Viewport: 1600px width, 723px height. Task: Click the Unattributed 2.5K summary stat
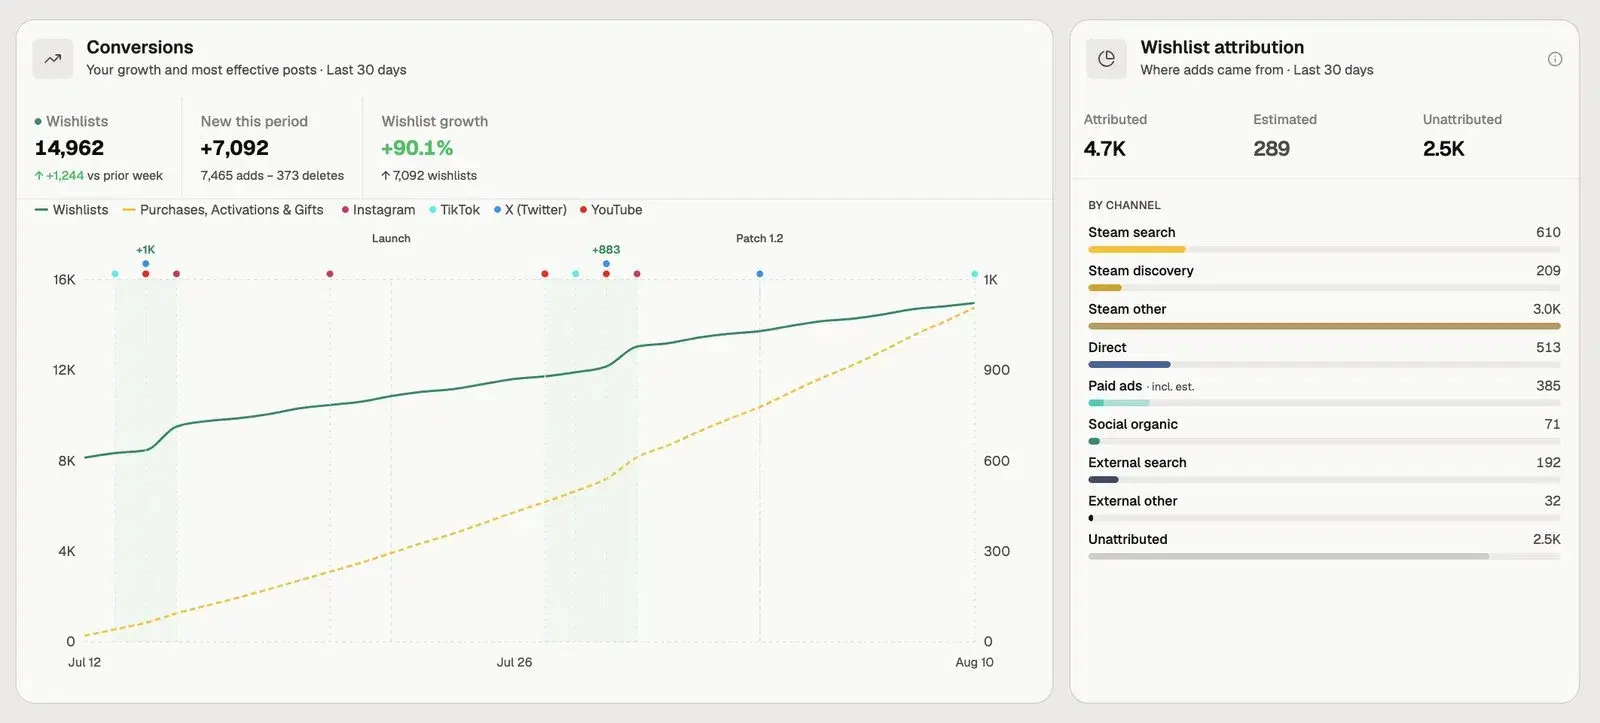1462,135
